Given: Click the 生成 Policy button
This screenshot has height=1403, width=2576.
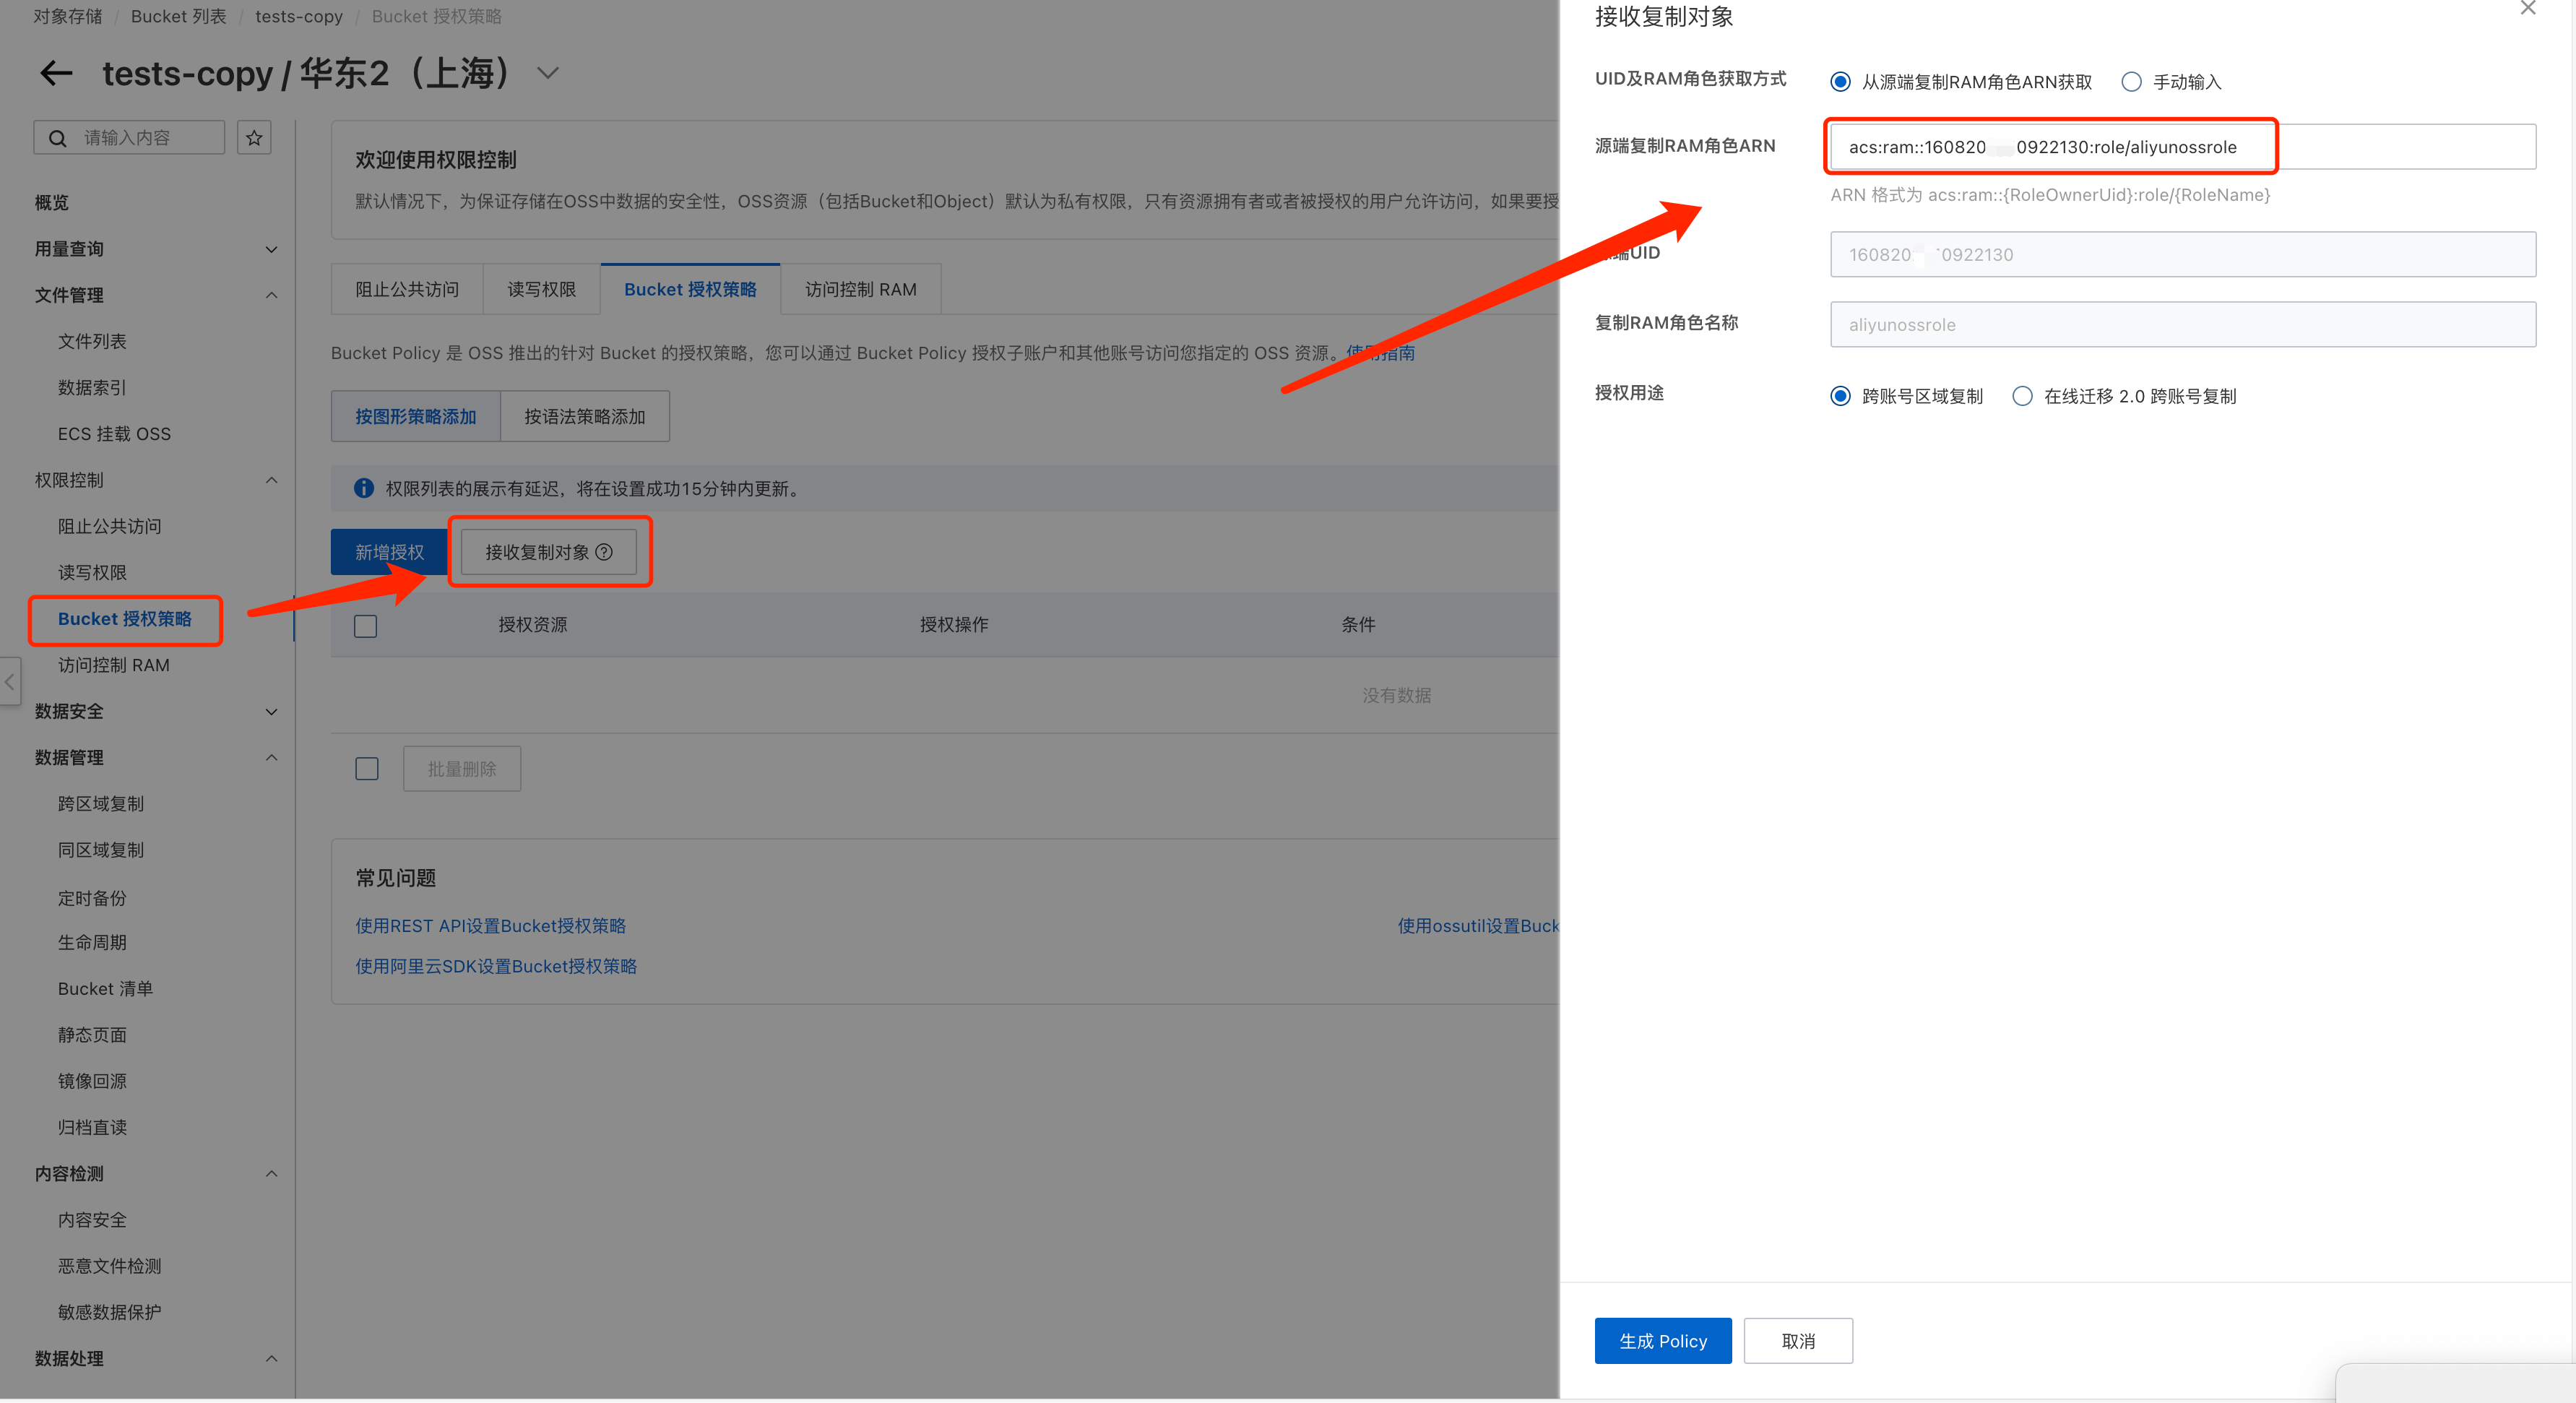Looking at the screenshot, I should [1662, 1340].
